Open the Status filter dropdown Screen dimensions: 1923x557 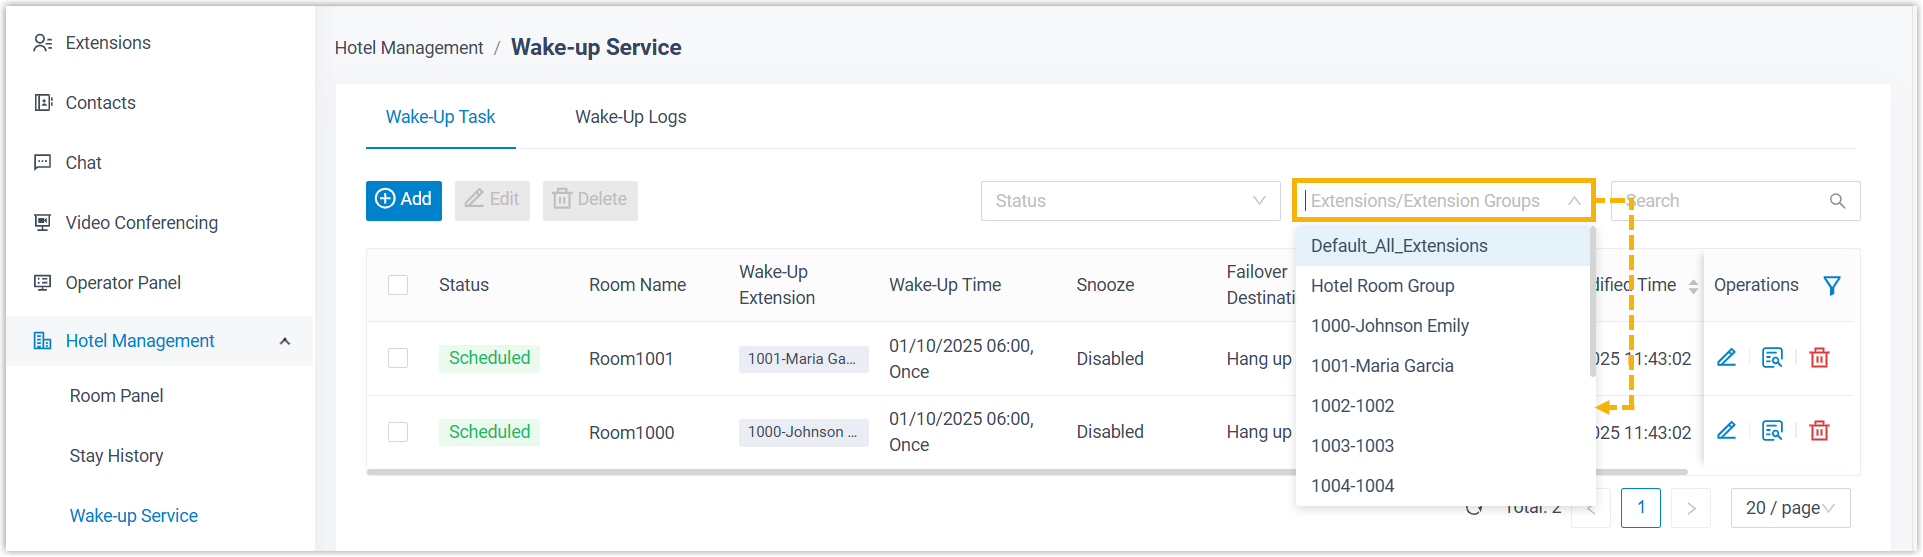pos(1130,201)
